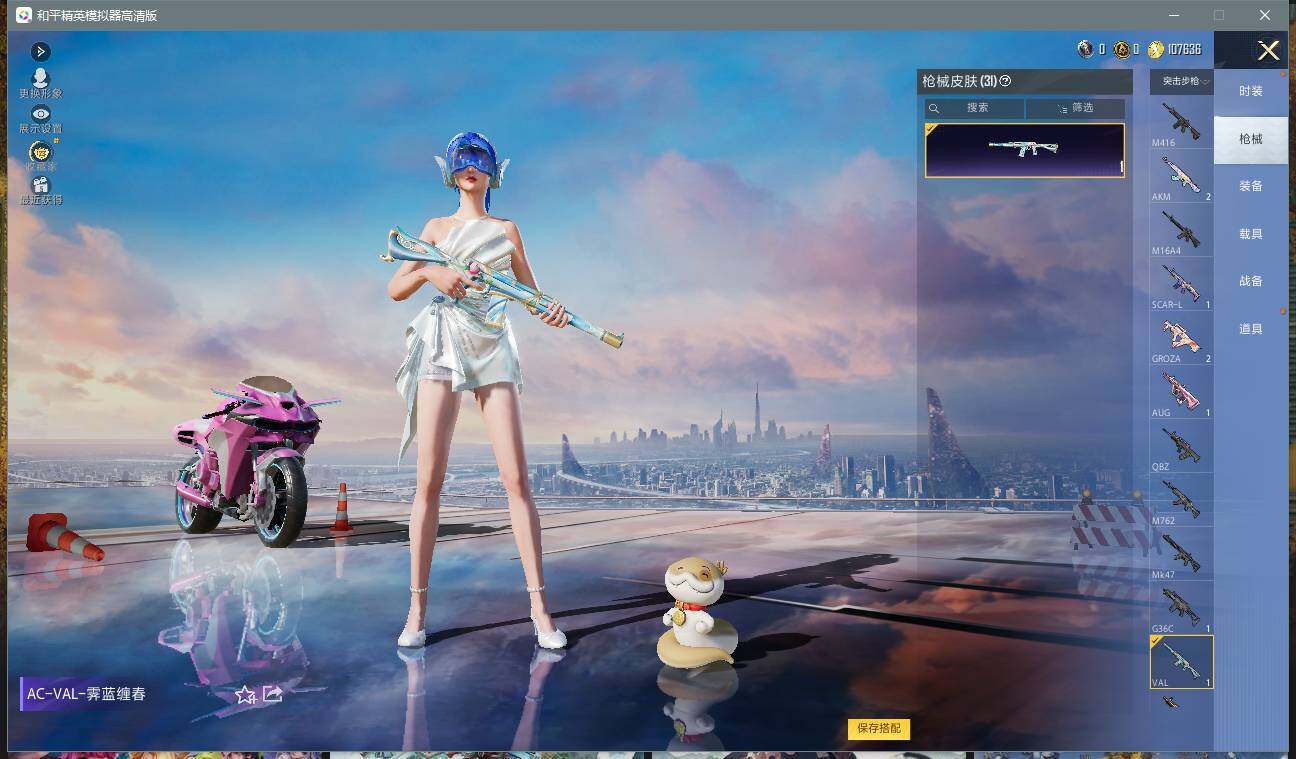Image resolution: width=1296 pixels, height=759 pixels.
Task: Select the AKM rifle icon
Action: (1181, 177)
